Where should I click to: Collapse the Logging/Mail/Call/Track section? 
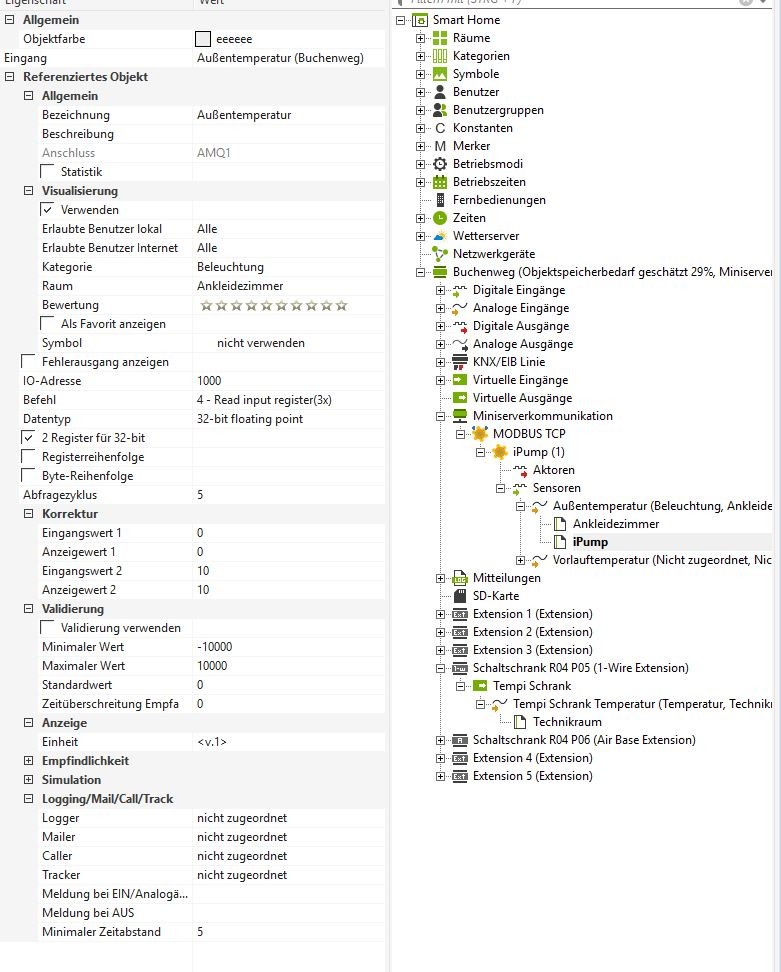point(29,798)
